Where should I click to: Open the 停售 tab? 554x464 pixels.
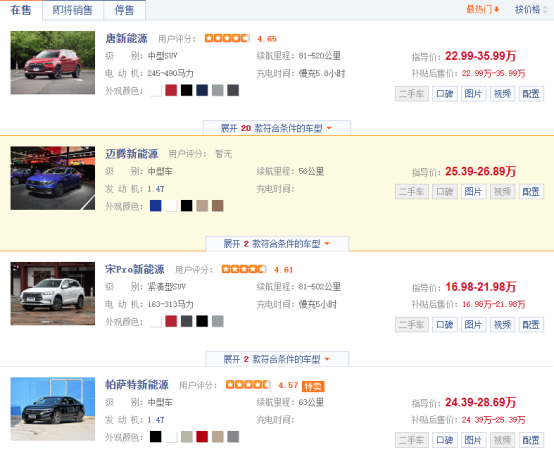124,10
